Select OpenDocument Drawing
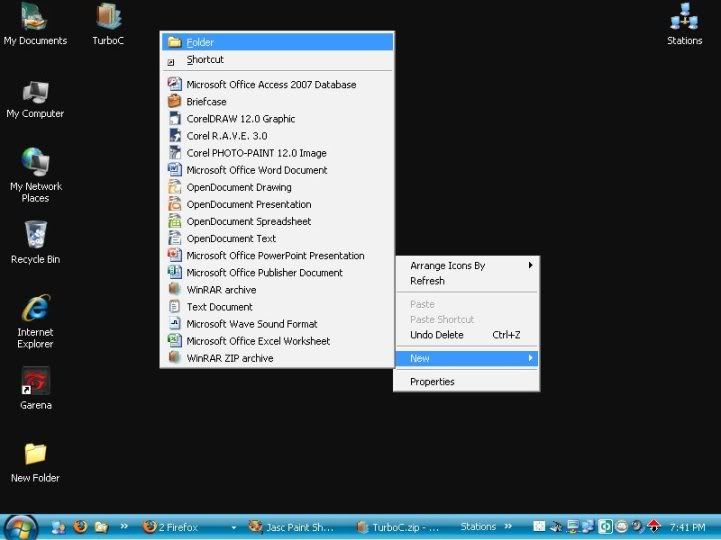This screenshot has height=540, width=721. point(277,187)
